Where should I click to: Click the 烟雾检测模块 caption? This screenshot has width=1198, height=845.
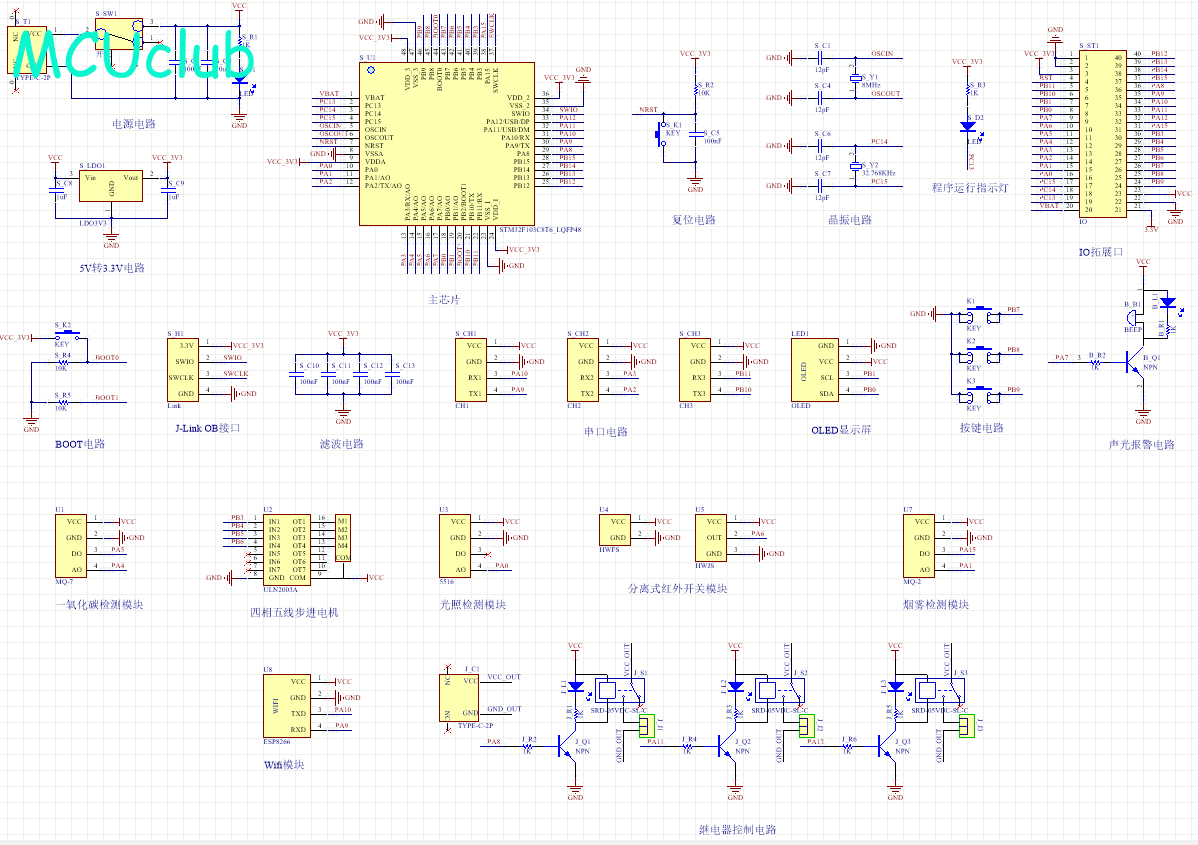click(936, 604)
